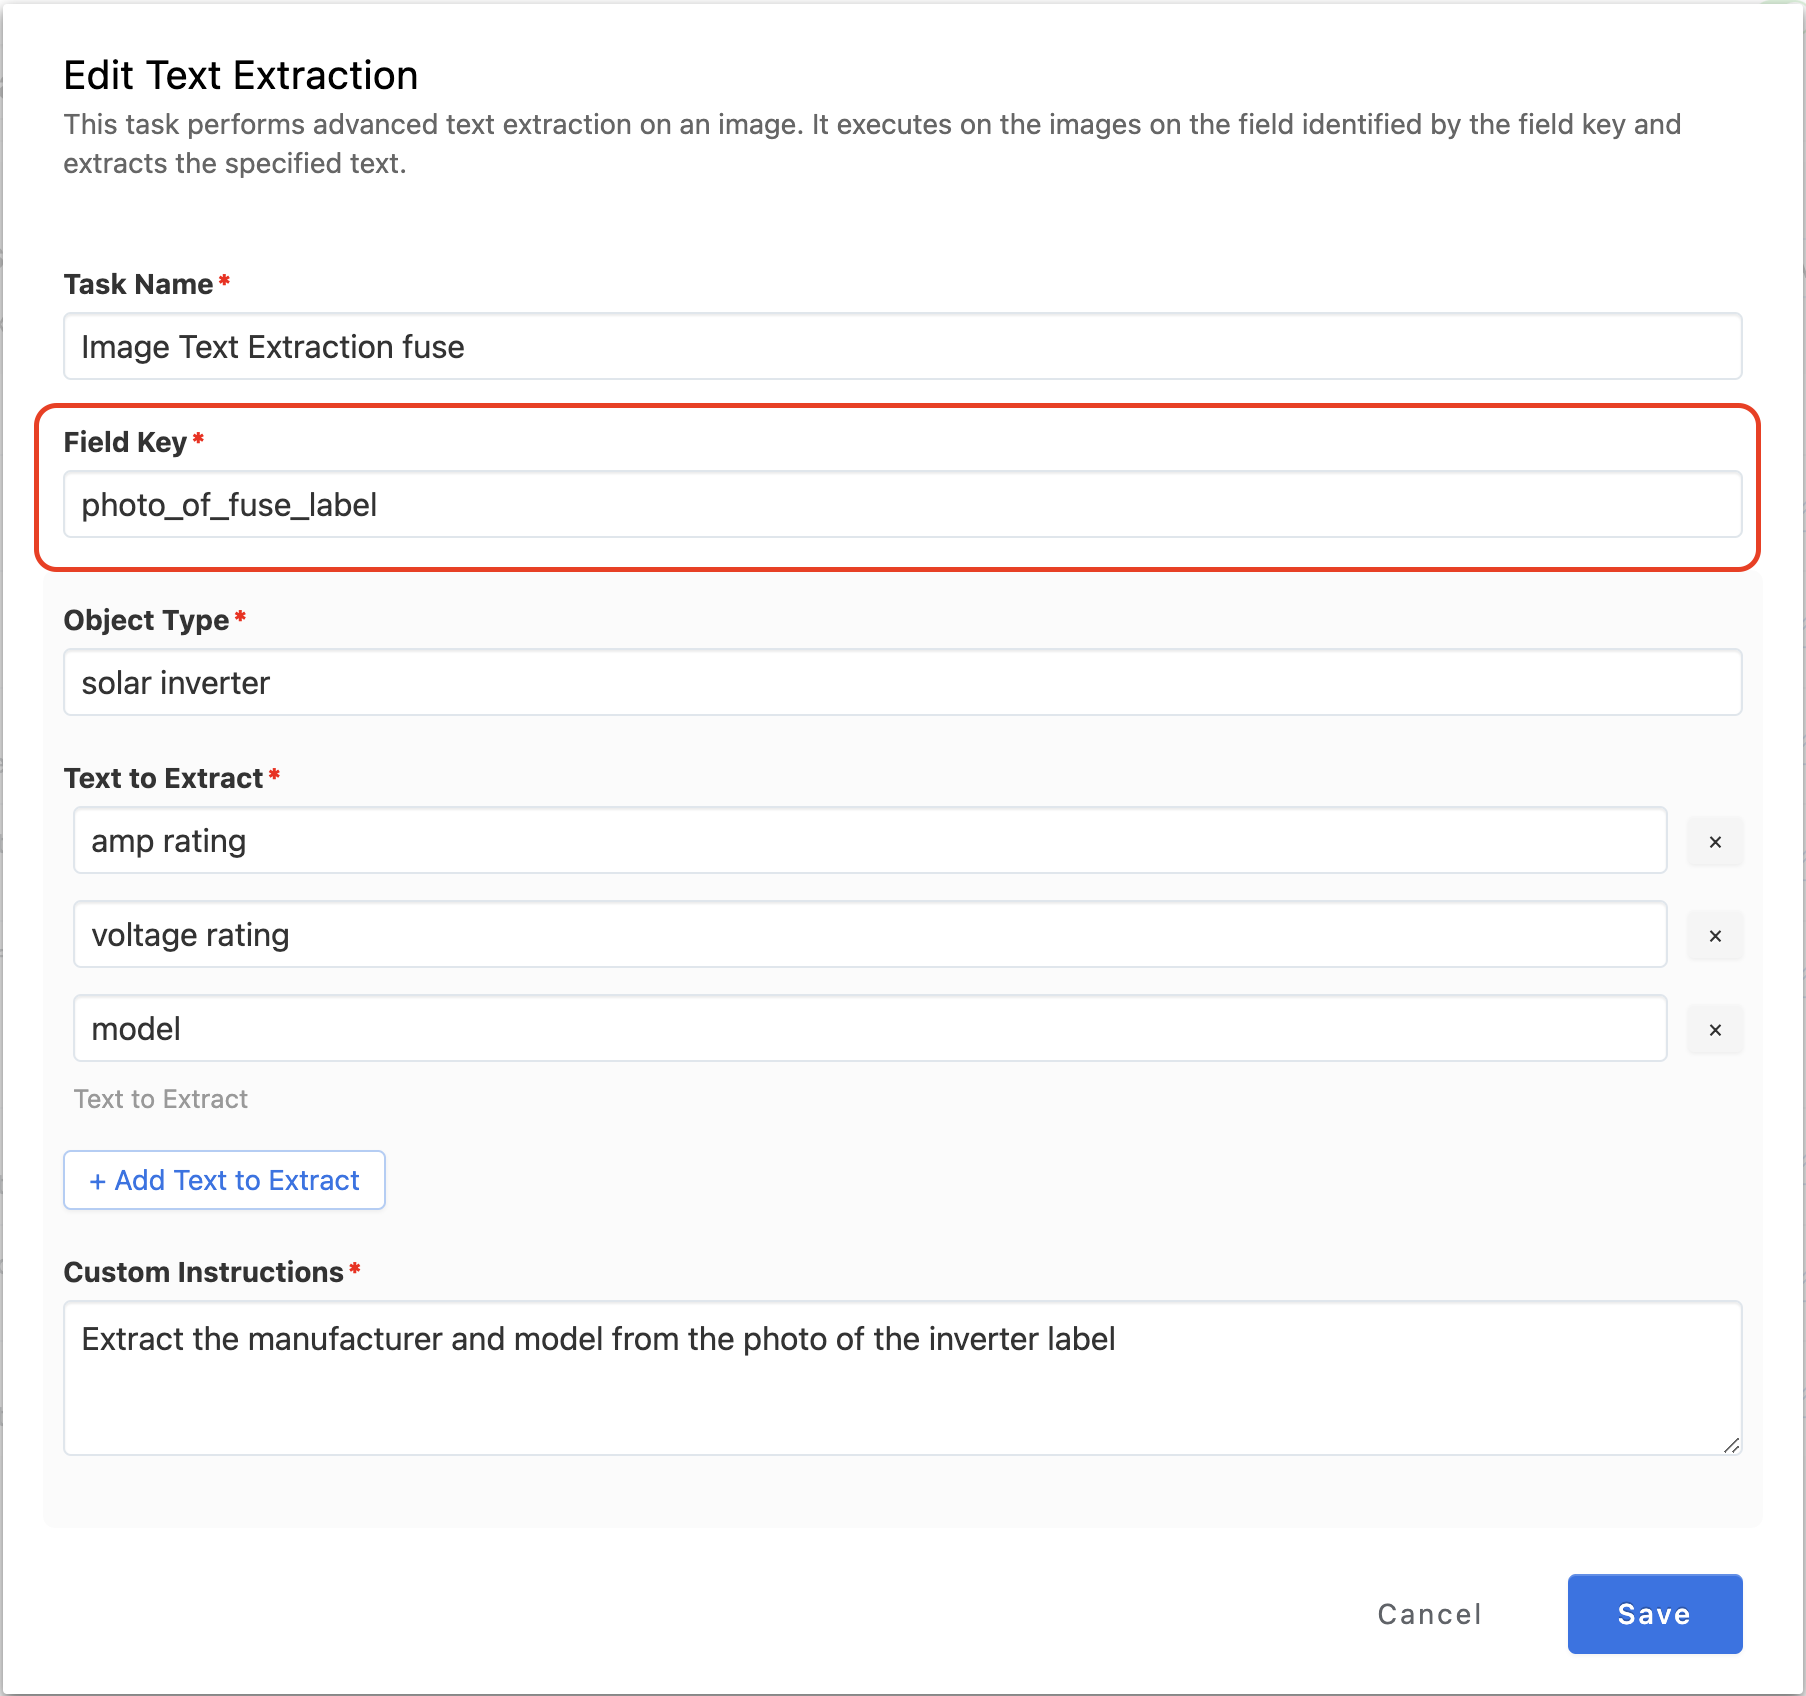1806x1696 pixels.
Task: Click the bold Text to Extract heading
Action: pos(163,778)
